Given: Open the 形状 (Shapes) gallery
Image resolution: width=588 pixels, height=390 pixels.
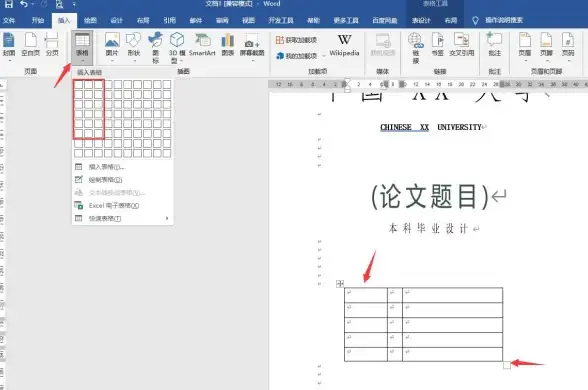Looking at the screenshot, I should tap(134, 47).
